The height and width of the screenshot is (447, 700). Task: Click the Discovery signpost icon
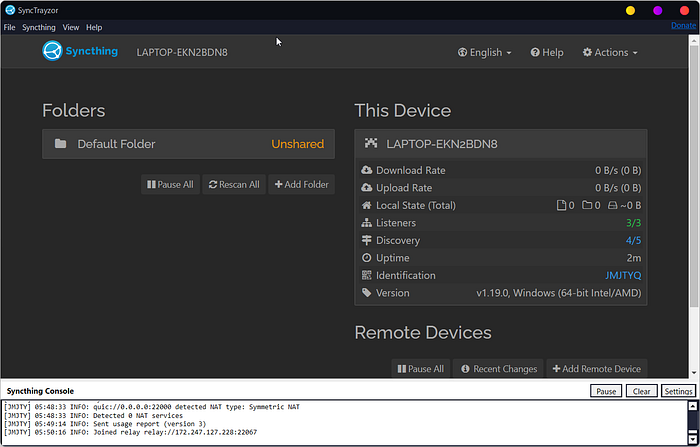tap(367, 240)
